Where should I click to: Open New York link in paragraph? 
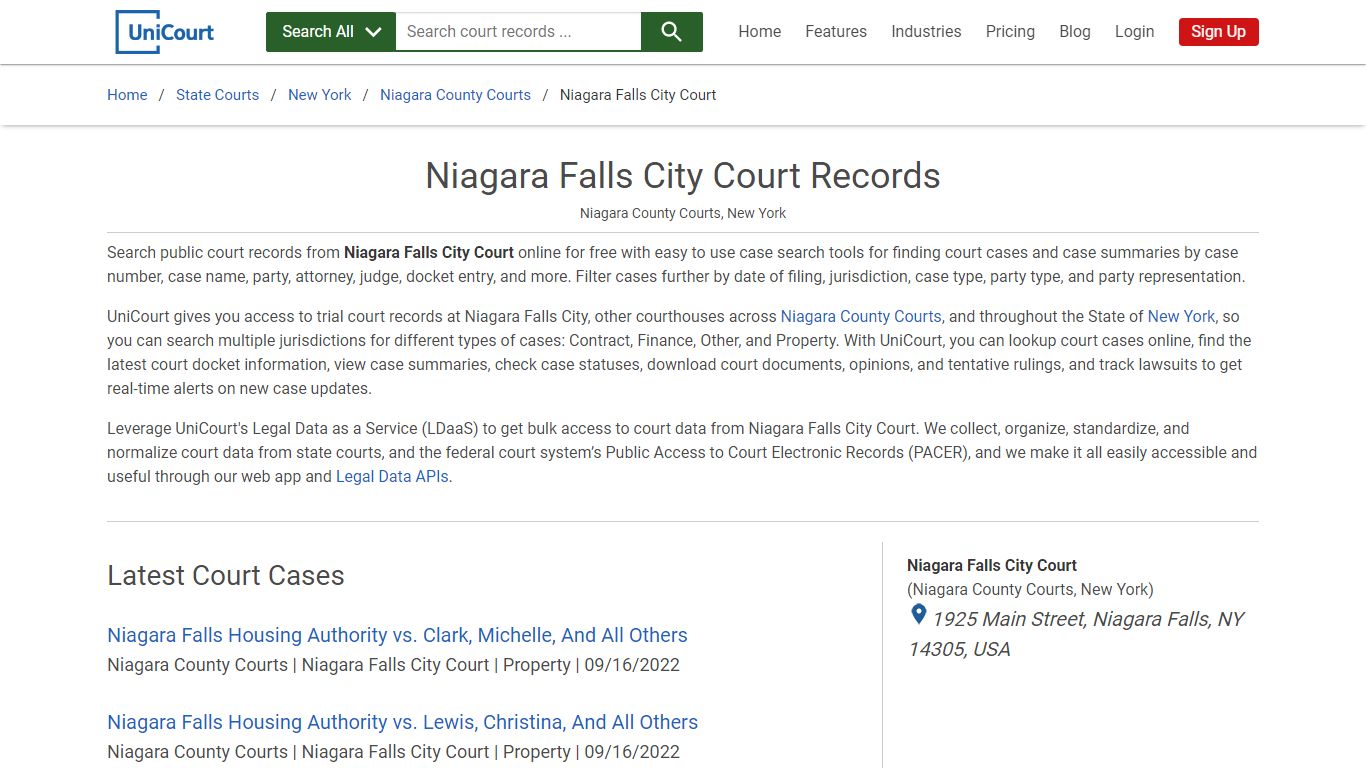[1181, 316]
